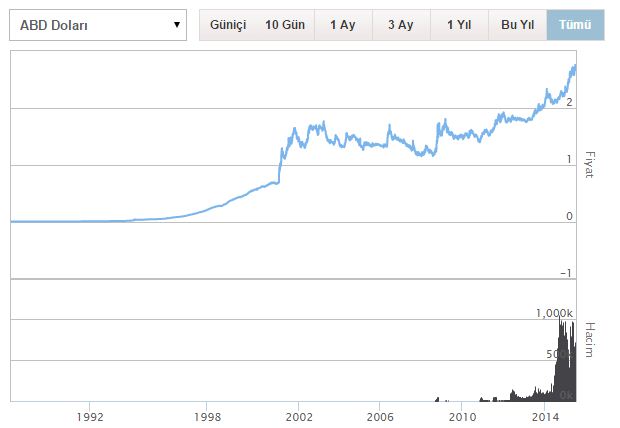This screenshot has height=428, width=620.
Task: Click the price line peak near 2014
Action: pyautogui.click(x=574, y=67)
